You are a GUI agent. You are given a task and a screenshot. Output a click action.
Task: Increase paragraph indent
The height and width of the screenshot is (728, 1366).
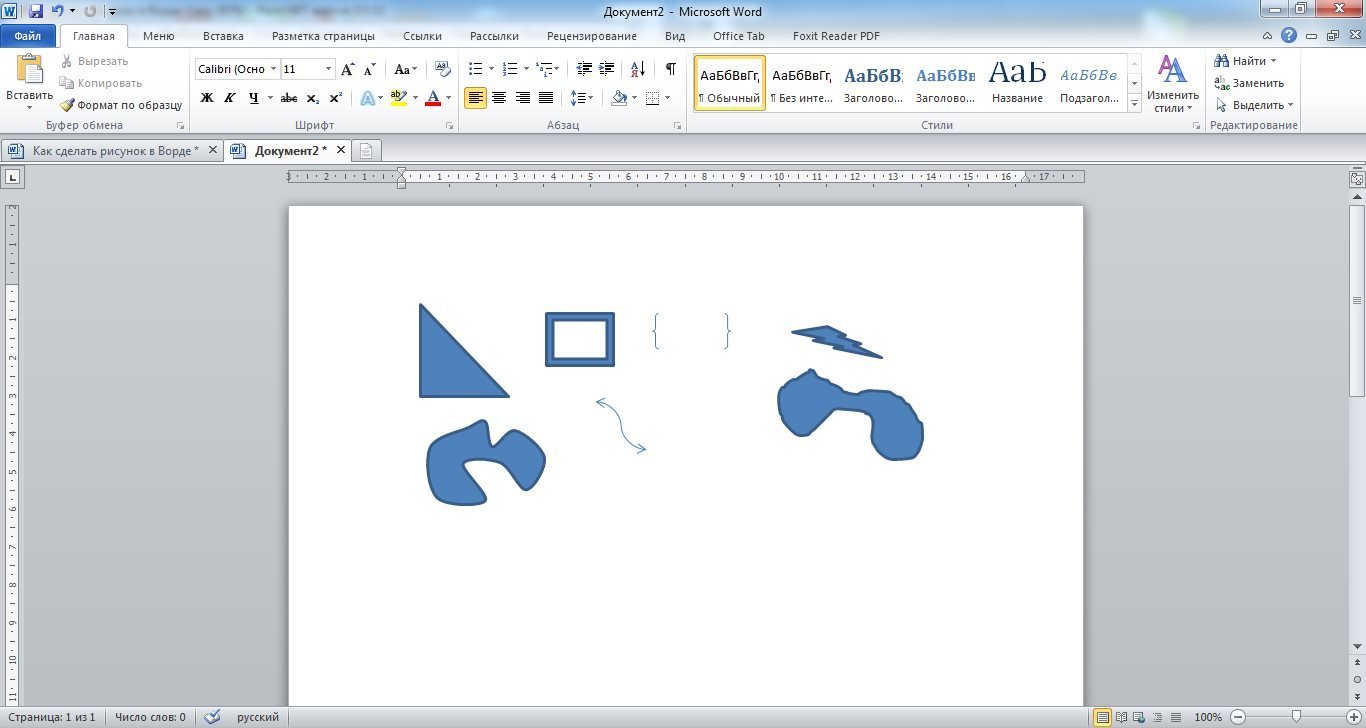[607, 69]
